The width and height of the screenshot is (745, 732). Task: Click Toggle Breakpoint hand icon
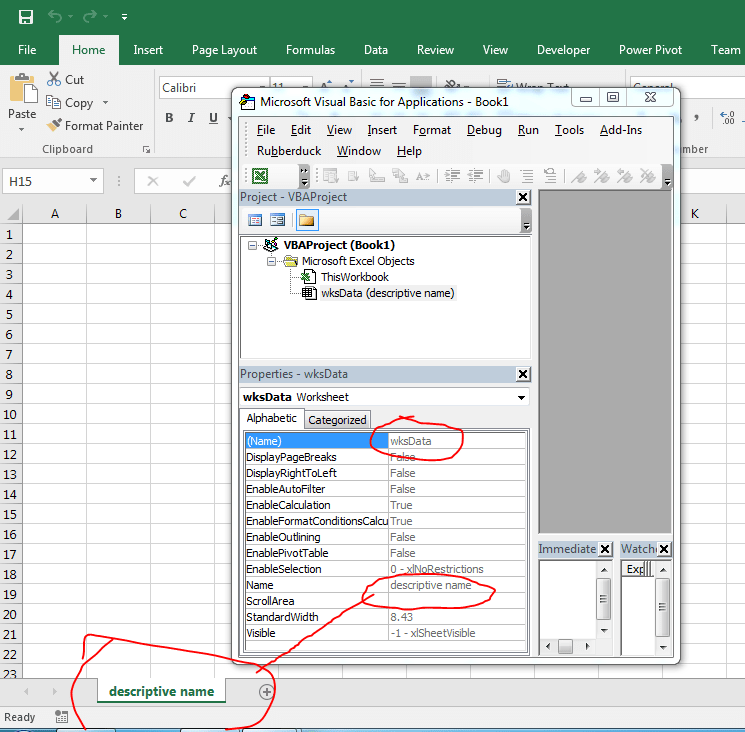point(504,176)
